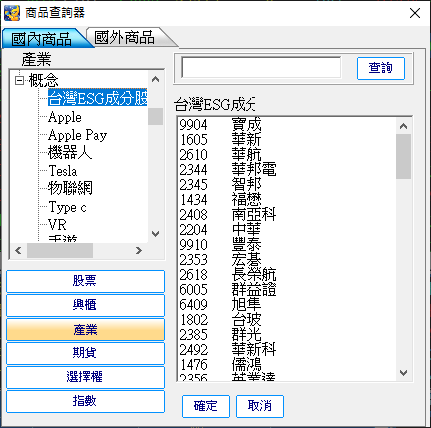This screenshot has height=428, width=431.
Task: Select Apple Pay in concept tree
Action: [x=77, y=135]
